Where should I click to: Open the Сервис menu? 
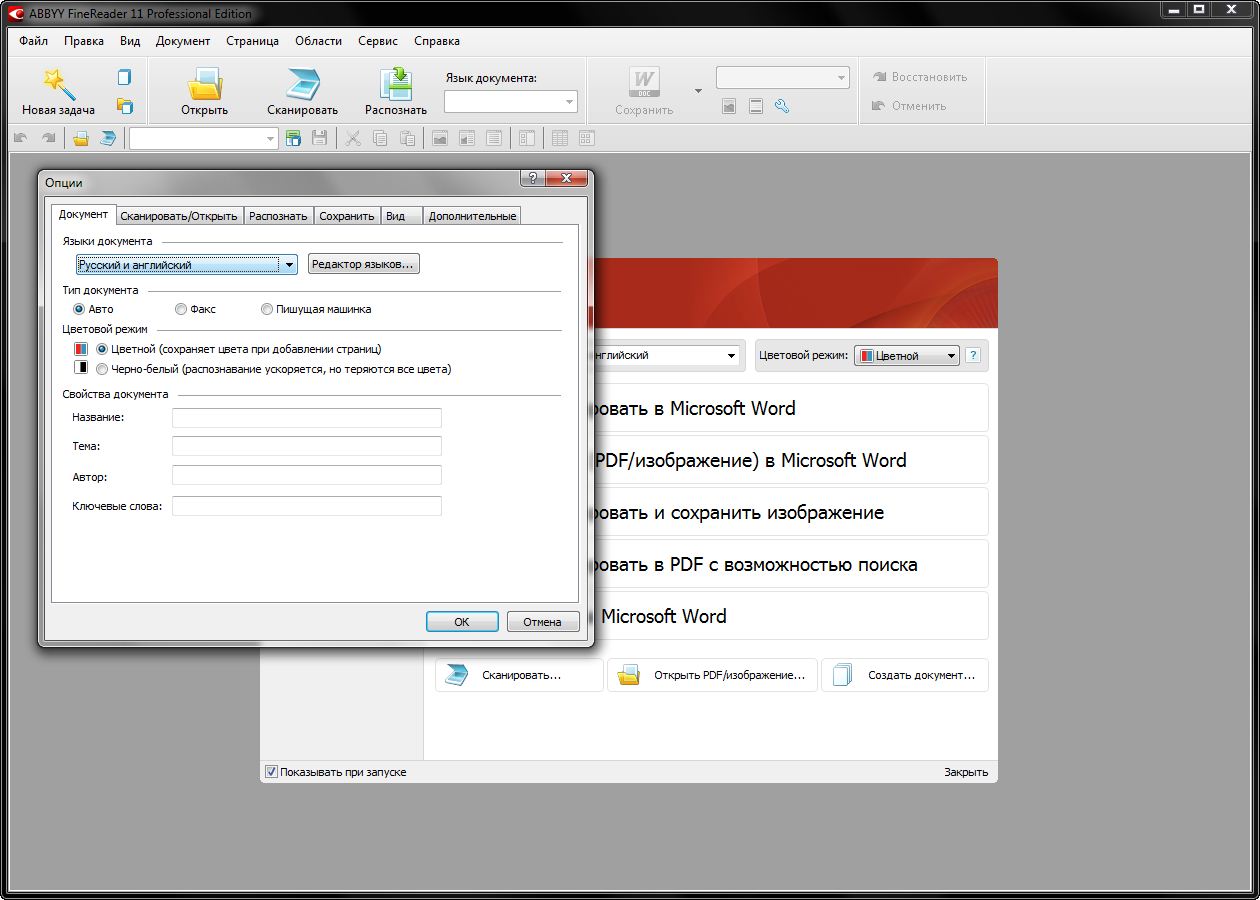coord(377,41)
